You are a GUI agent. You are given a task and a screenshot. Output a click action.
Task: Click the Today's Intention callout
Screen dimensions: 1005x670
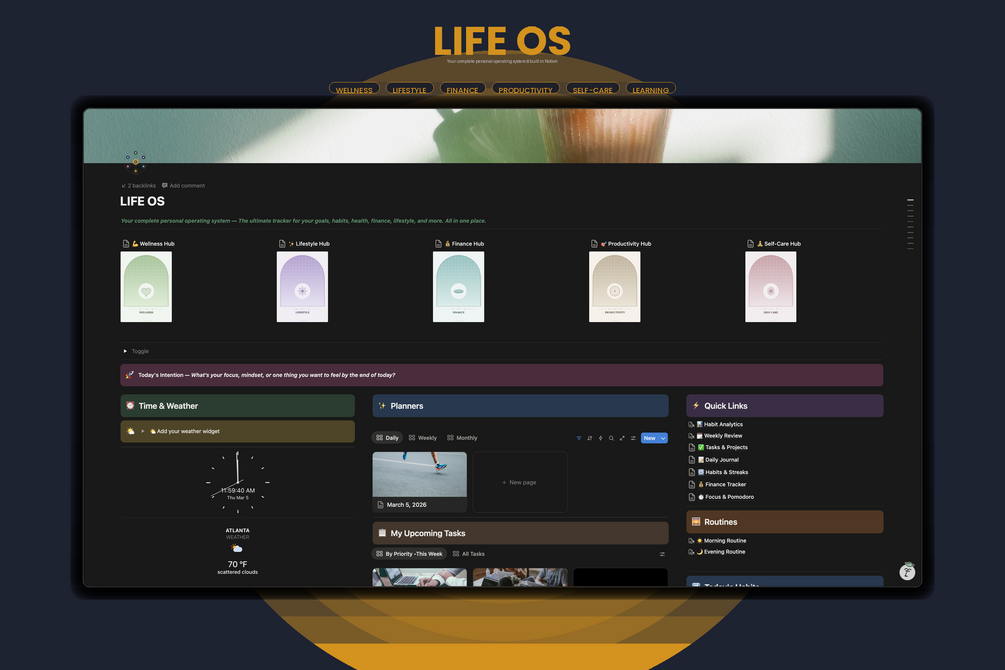tap(501, 375)
